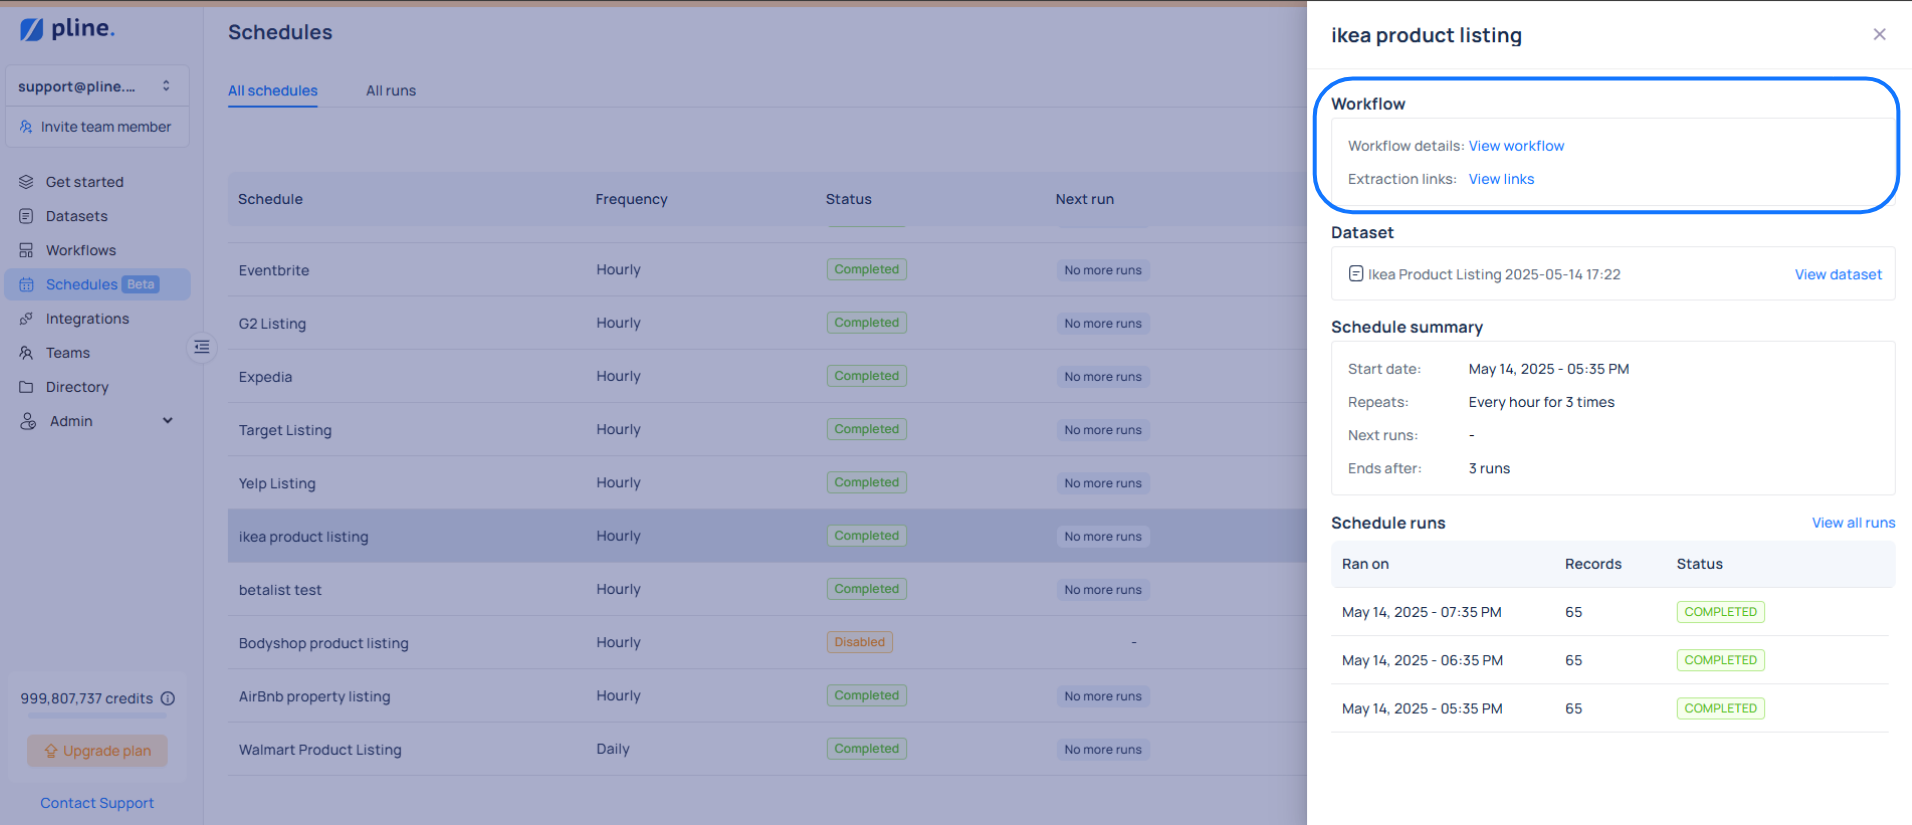Click the Upgrade plan button
Image resolution: width=1912 pixels, height=825 pixels.
click(97, 751)
